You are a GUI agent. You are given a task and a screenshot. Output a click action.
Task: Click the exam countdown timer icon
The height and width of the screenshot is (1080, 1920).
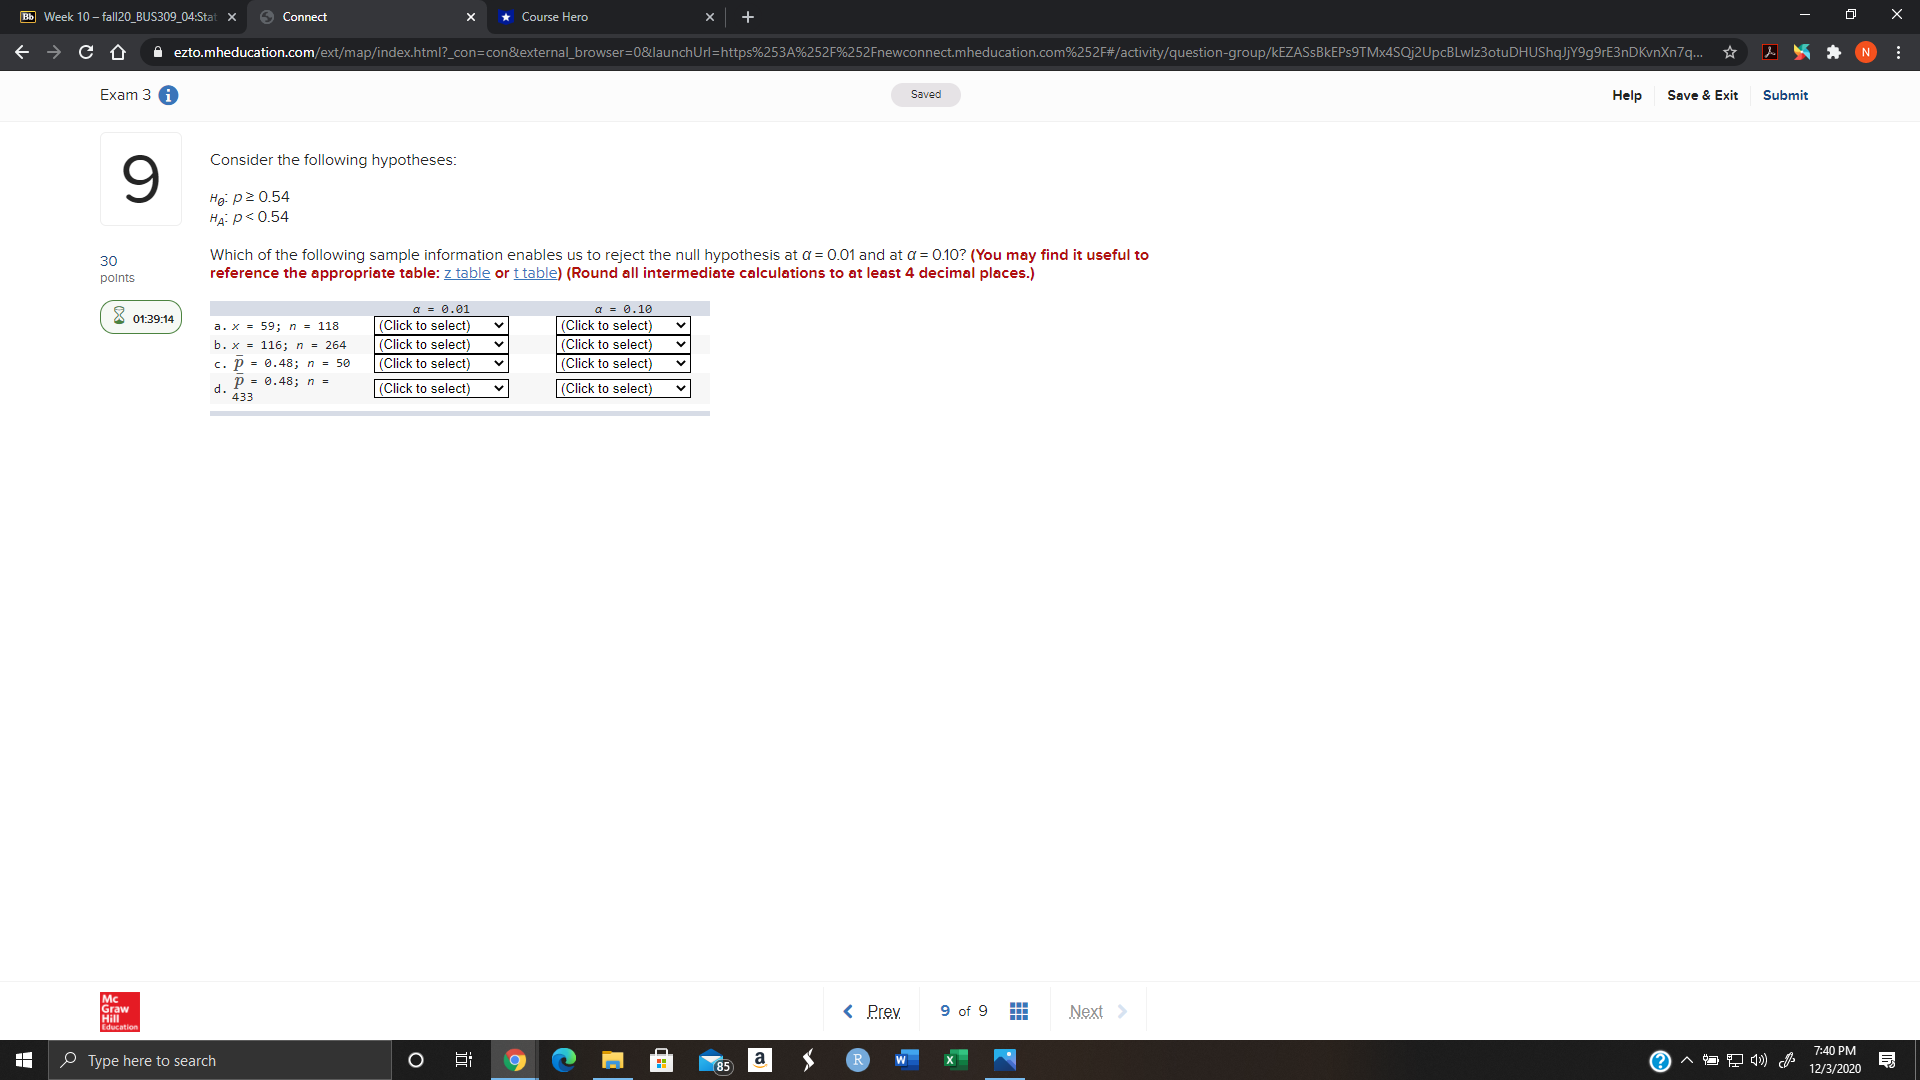[120, 317]
